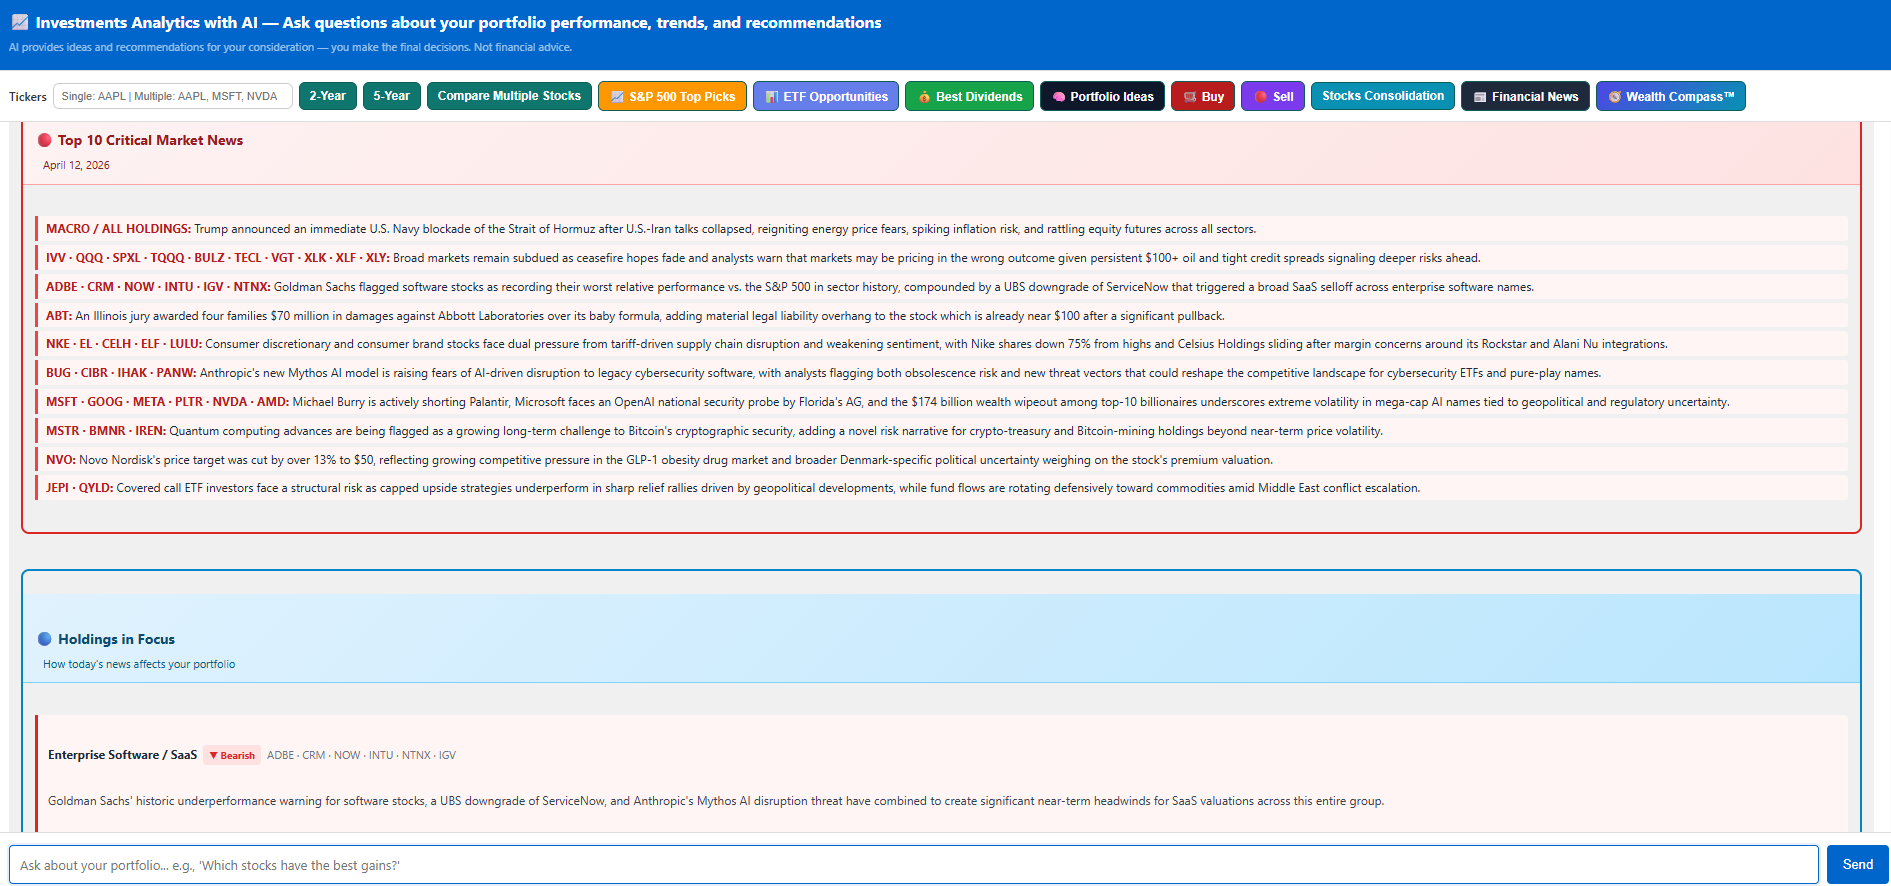Viewport: 1891px width, 886px height.
Task: Focus the Tickers input field
Action: [172, 96]
